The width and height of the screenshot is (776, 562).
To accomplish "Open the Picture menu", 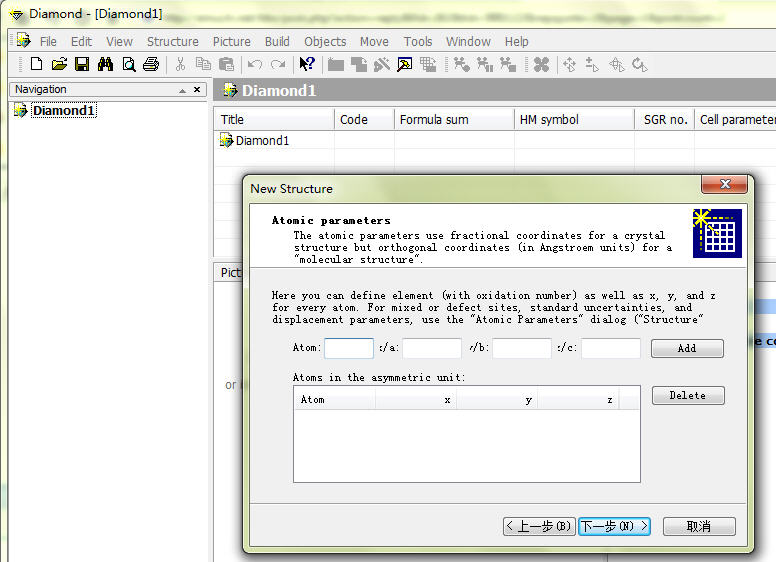I will tap(232, 42).
